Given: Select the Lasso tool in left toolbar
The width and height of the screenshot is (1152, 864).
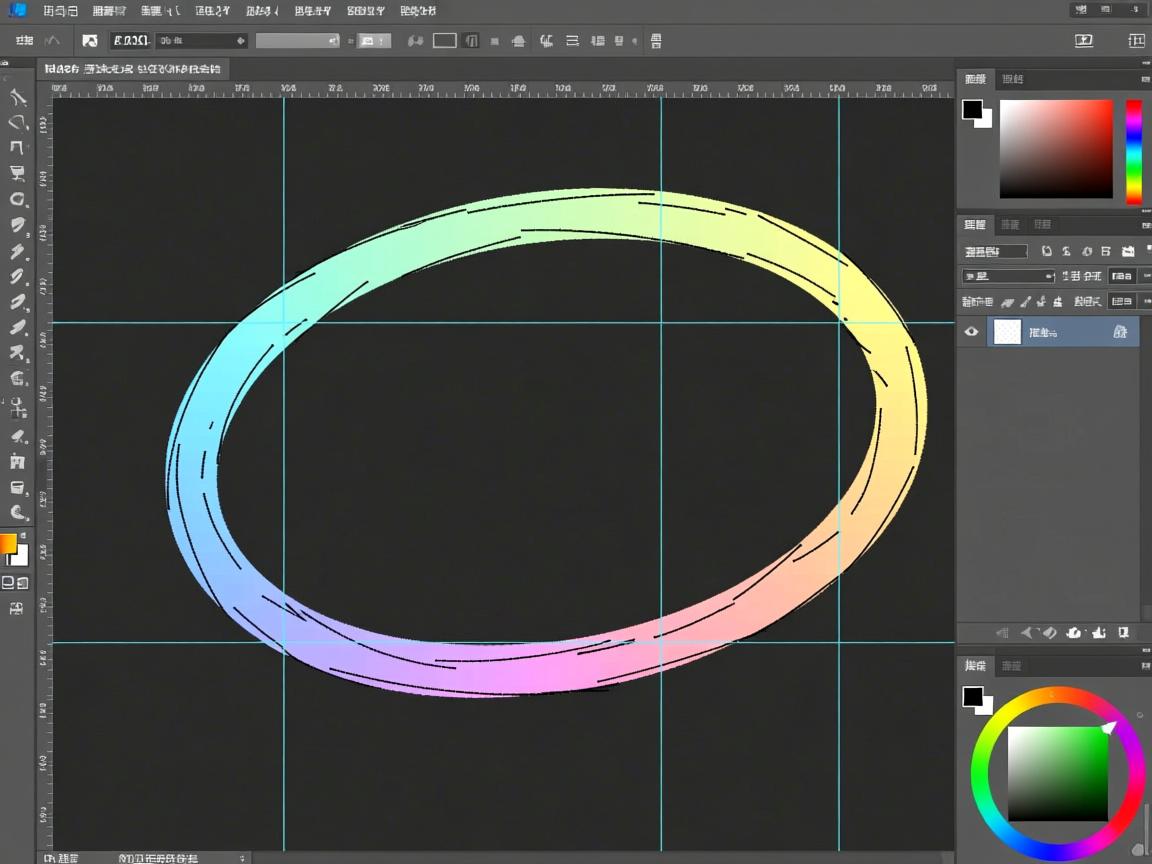Looking at the screenshot, I should tap(17, 122).
